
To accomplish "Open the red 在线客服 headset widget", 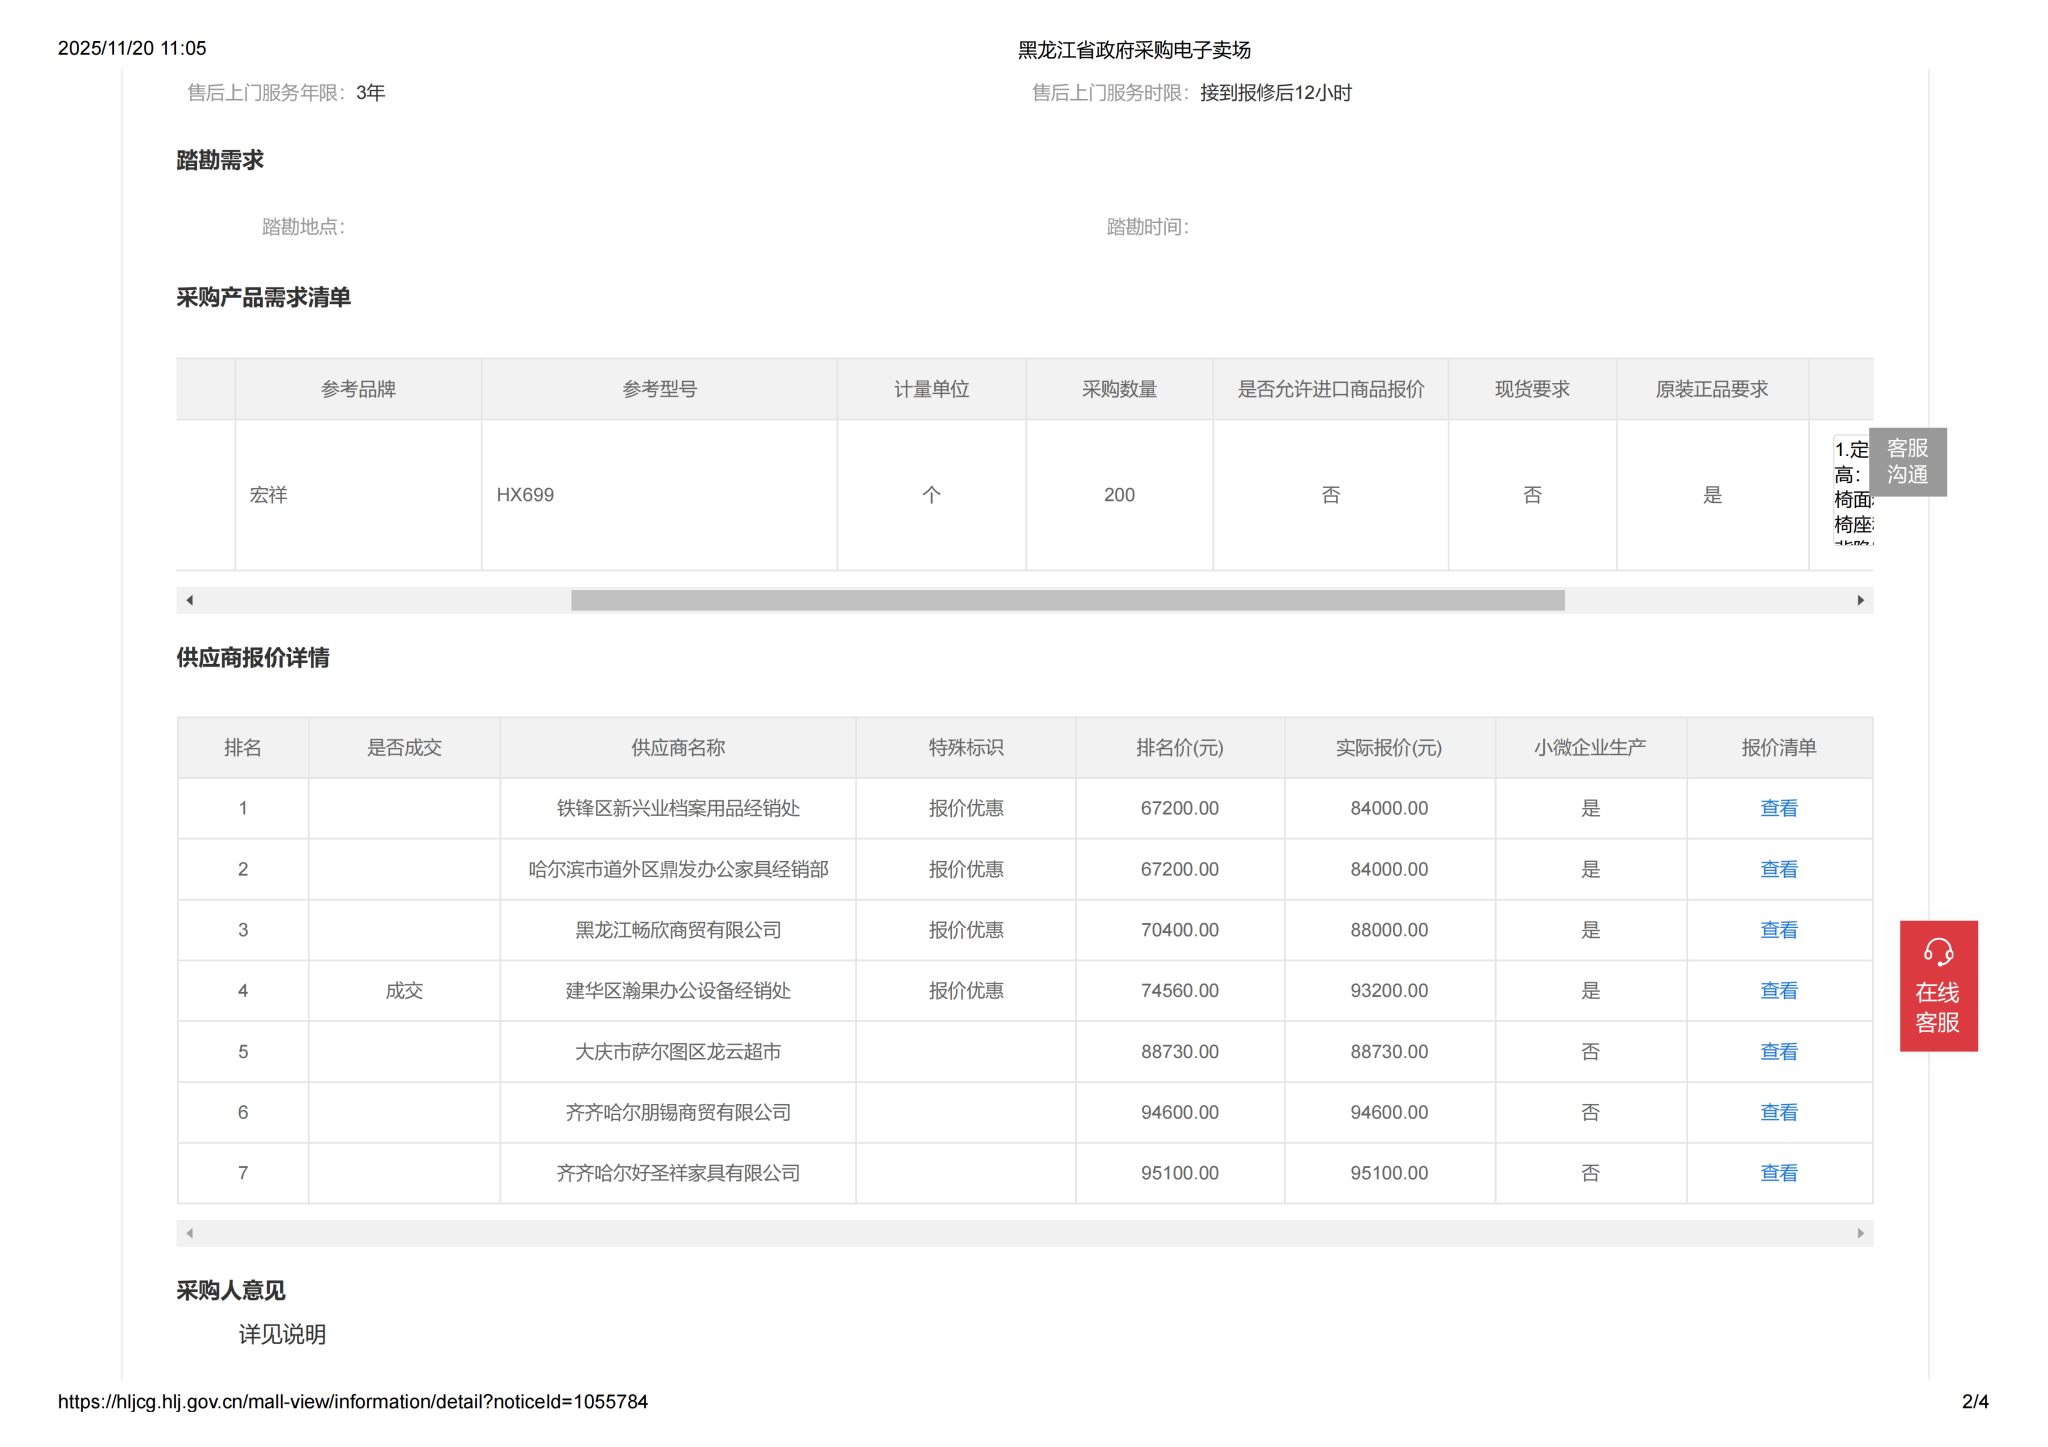I will [1937, 985].
